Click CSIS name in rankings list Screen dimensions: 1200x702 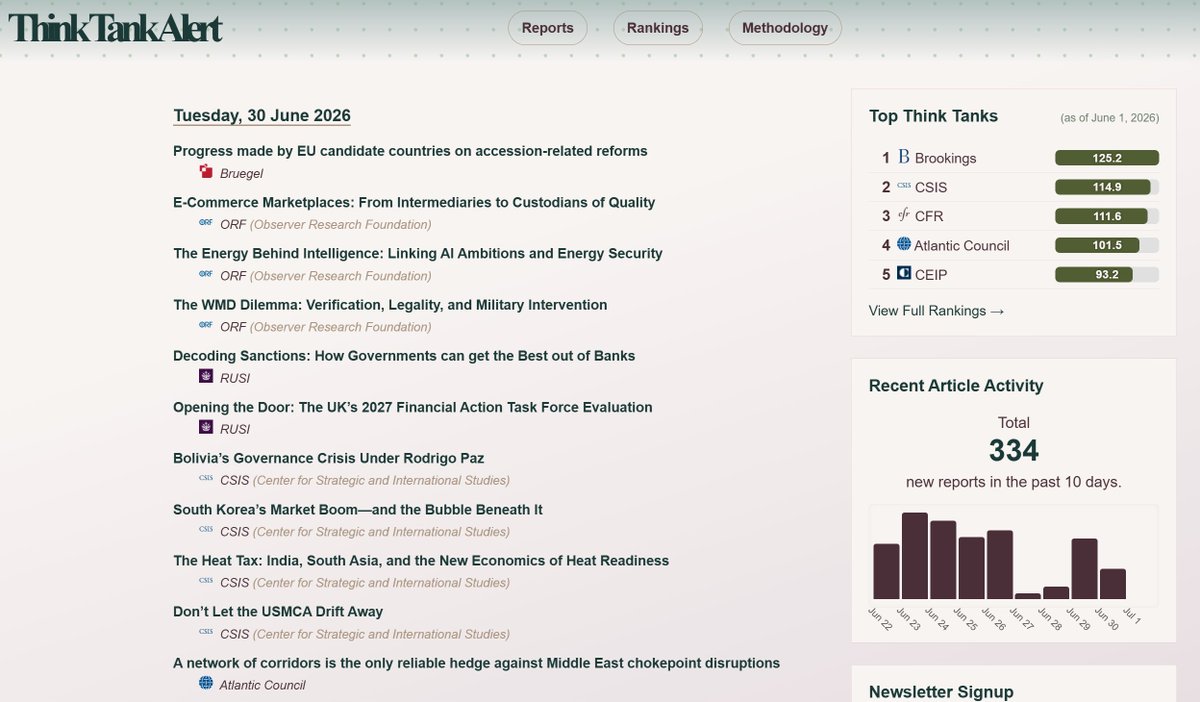click(x=931, y=187)
